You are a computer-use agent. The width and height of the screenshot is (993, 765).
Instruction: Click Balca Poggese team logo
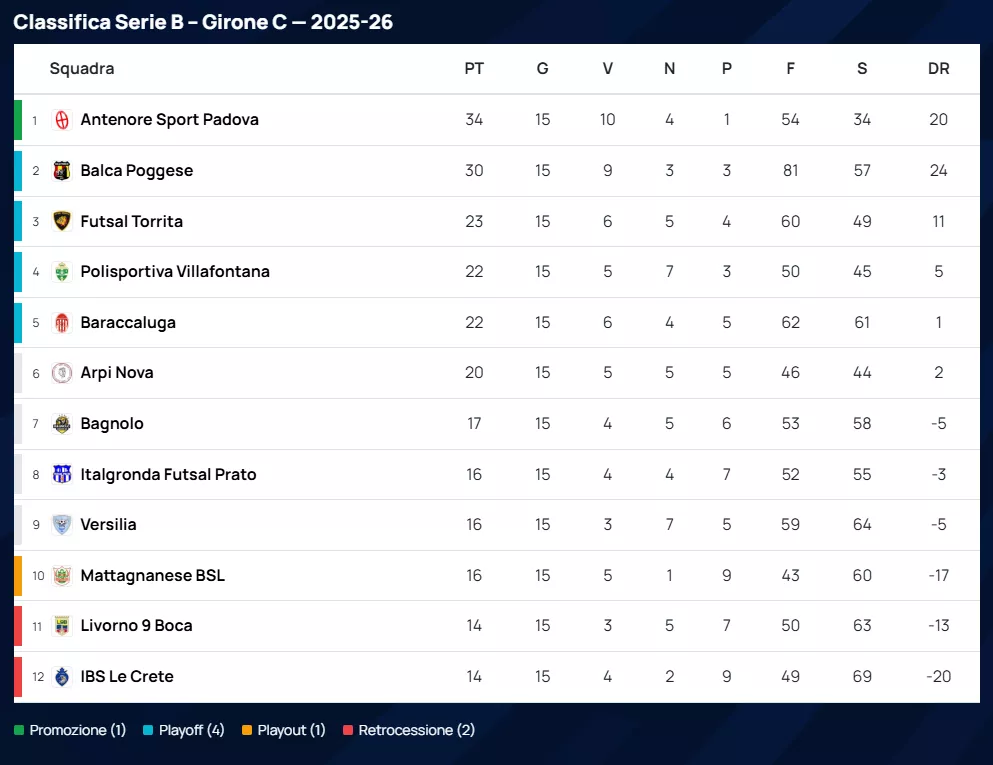[62, 171]
